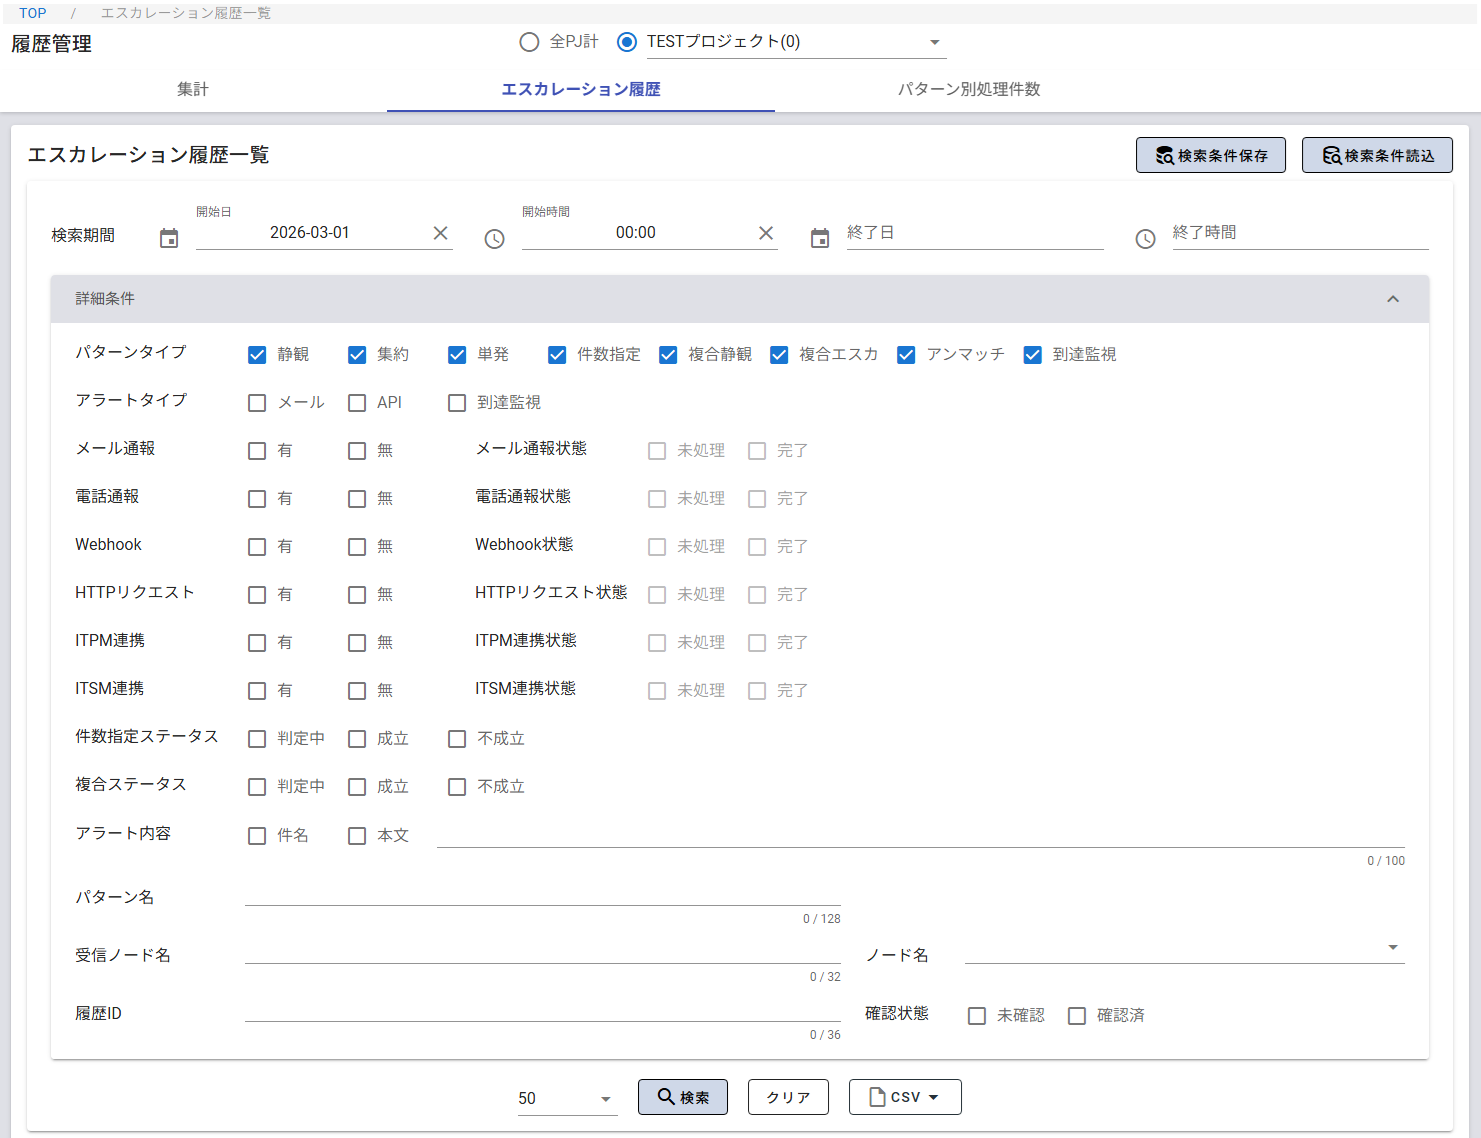Image resolution: width=1481 pixels, height=1138 pixels.
Task: Click the 検索条件保存 save search button
Action: [x=1210, y=155]
